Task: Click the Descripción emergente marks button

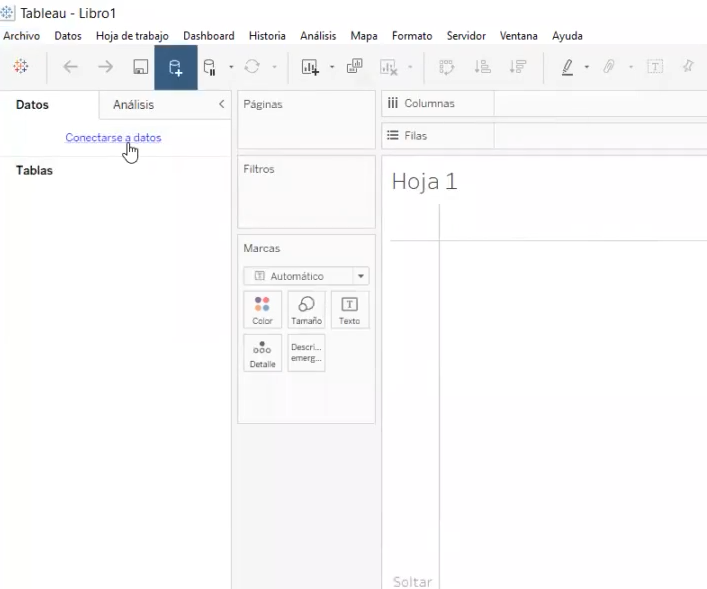Action: (x=306, y=353)
